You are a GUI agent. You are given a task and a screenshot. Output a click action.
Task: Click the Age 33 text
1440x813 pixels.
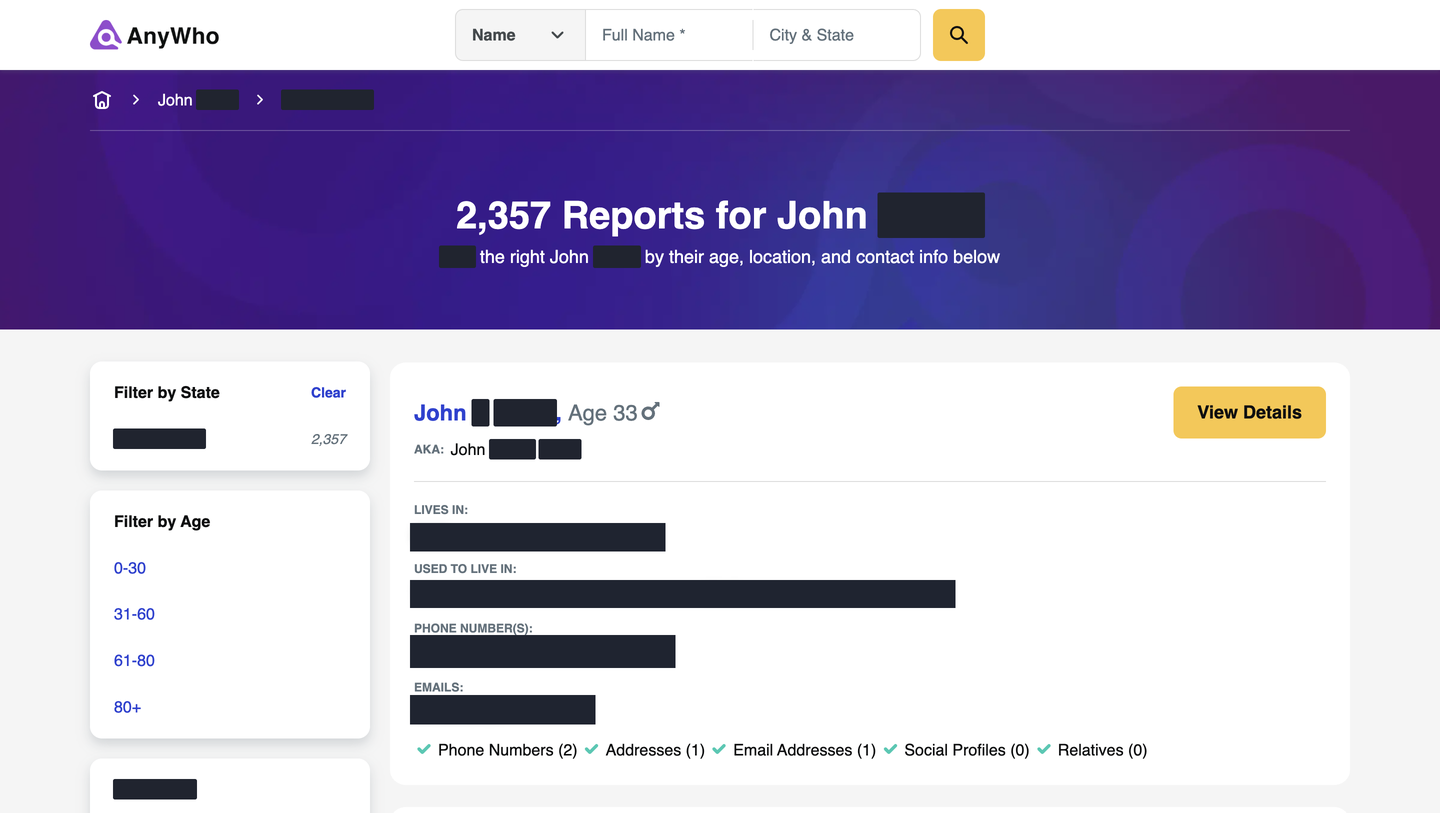click(602, 413)
